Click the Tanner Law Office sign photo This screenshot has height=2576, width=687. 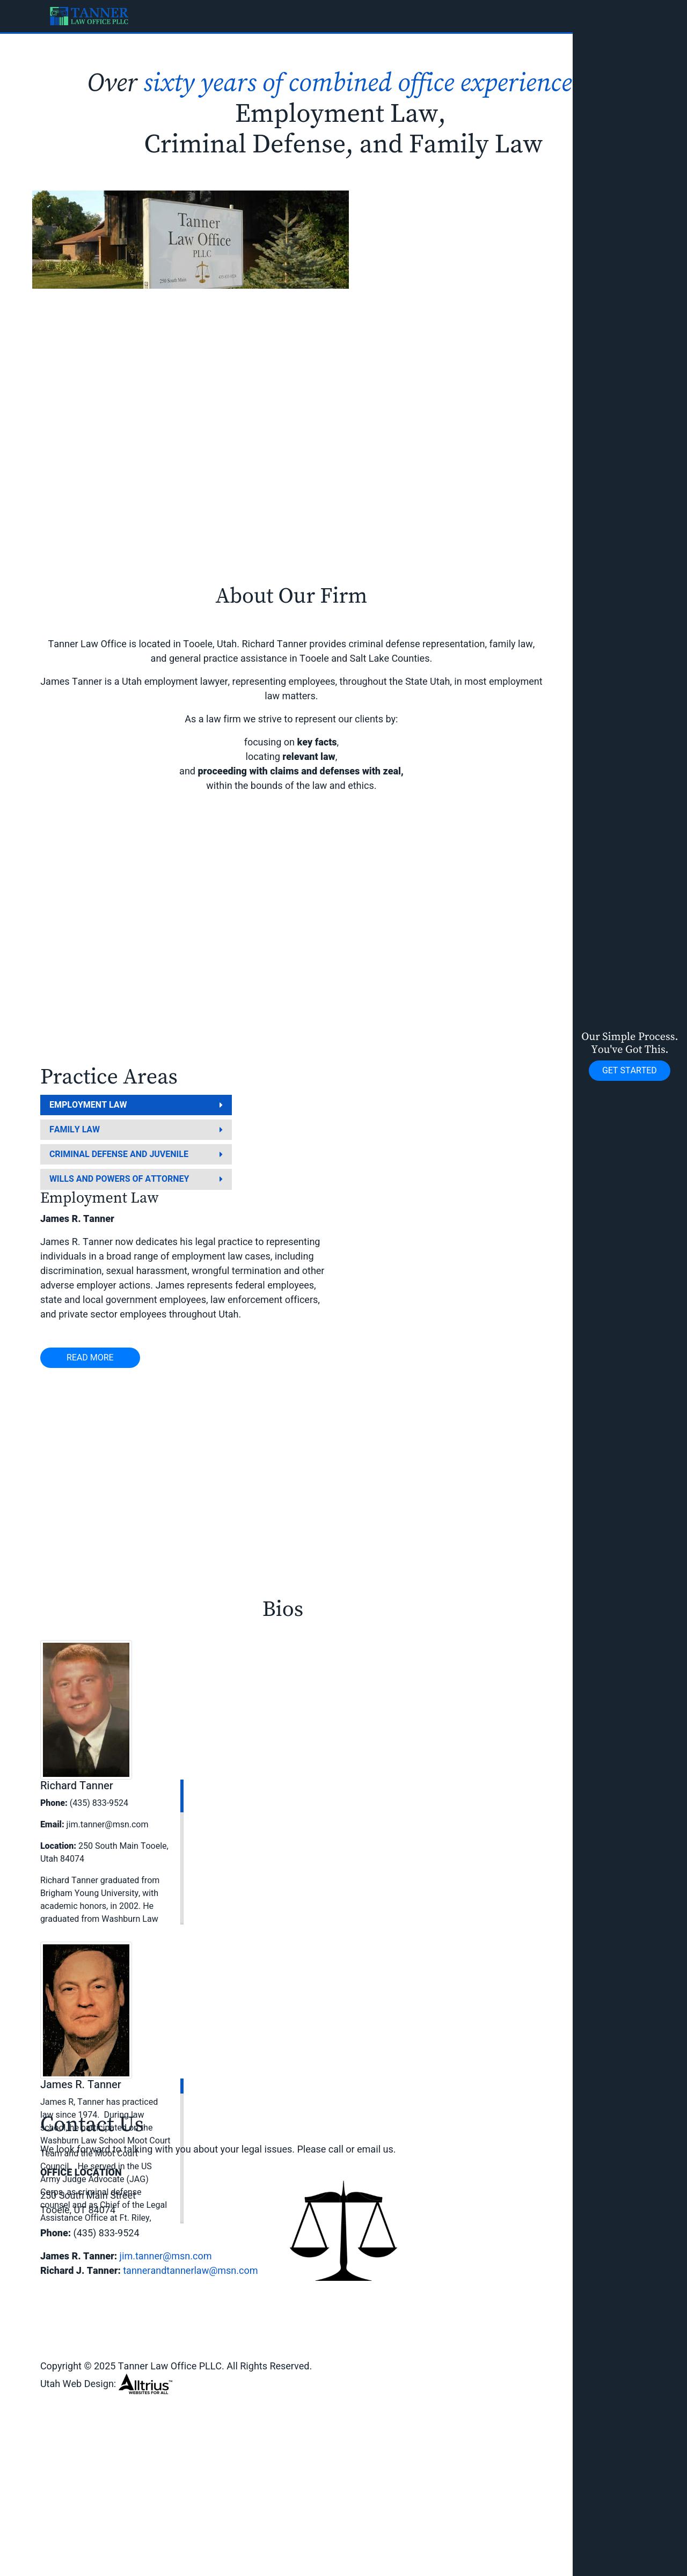(x=190, y=240)
